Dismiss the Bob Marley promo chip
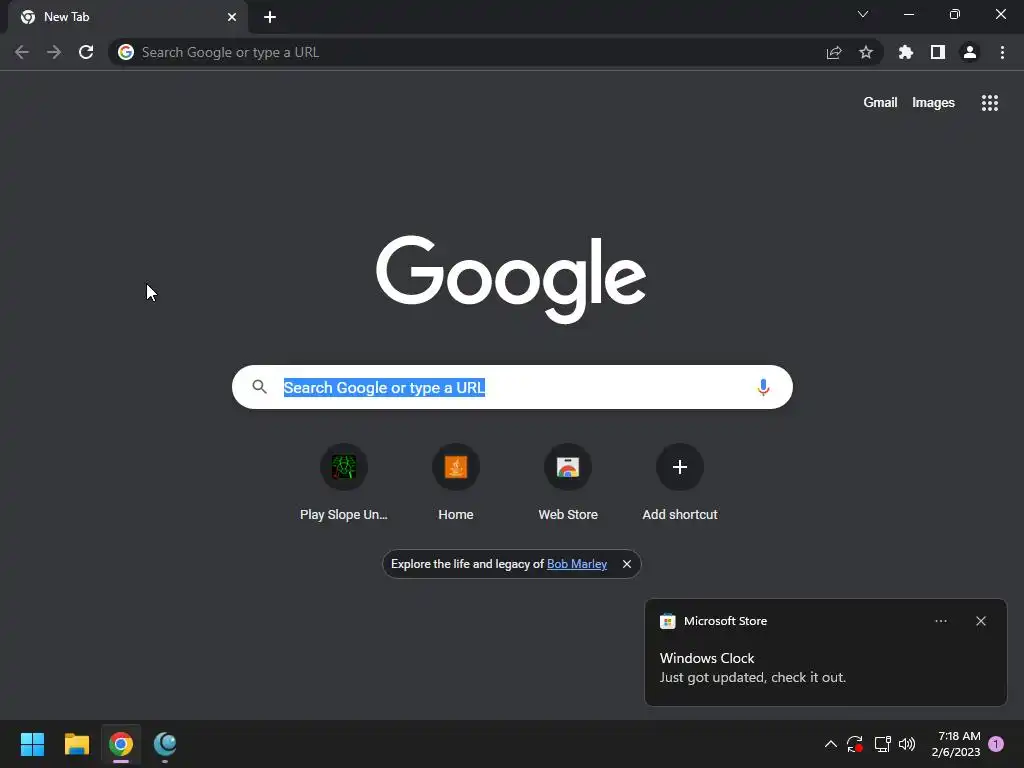This screenshot has width=1024, height=768. 627,564
